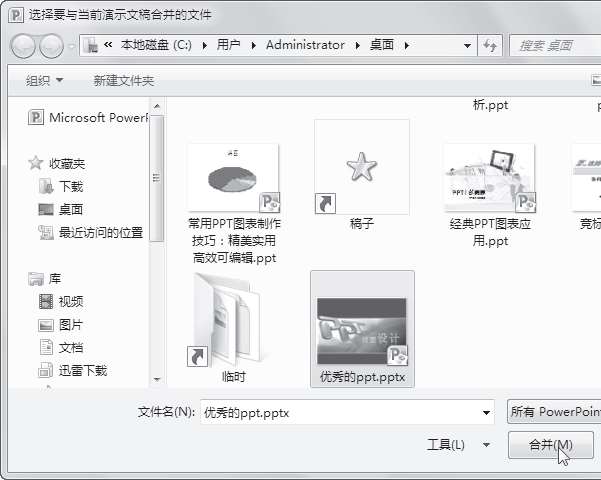This screenshot has height=480, width=601.
Task: Open 下载 folder in favorites
Action: (x=70, y=186)
